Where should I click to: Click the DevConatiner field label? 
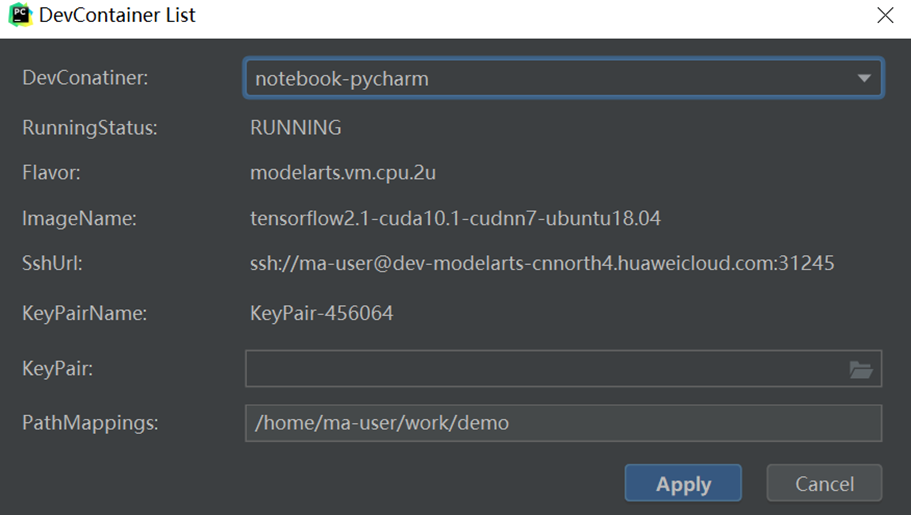[85, 78]
